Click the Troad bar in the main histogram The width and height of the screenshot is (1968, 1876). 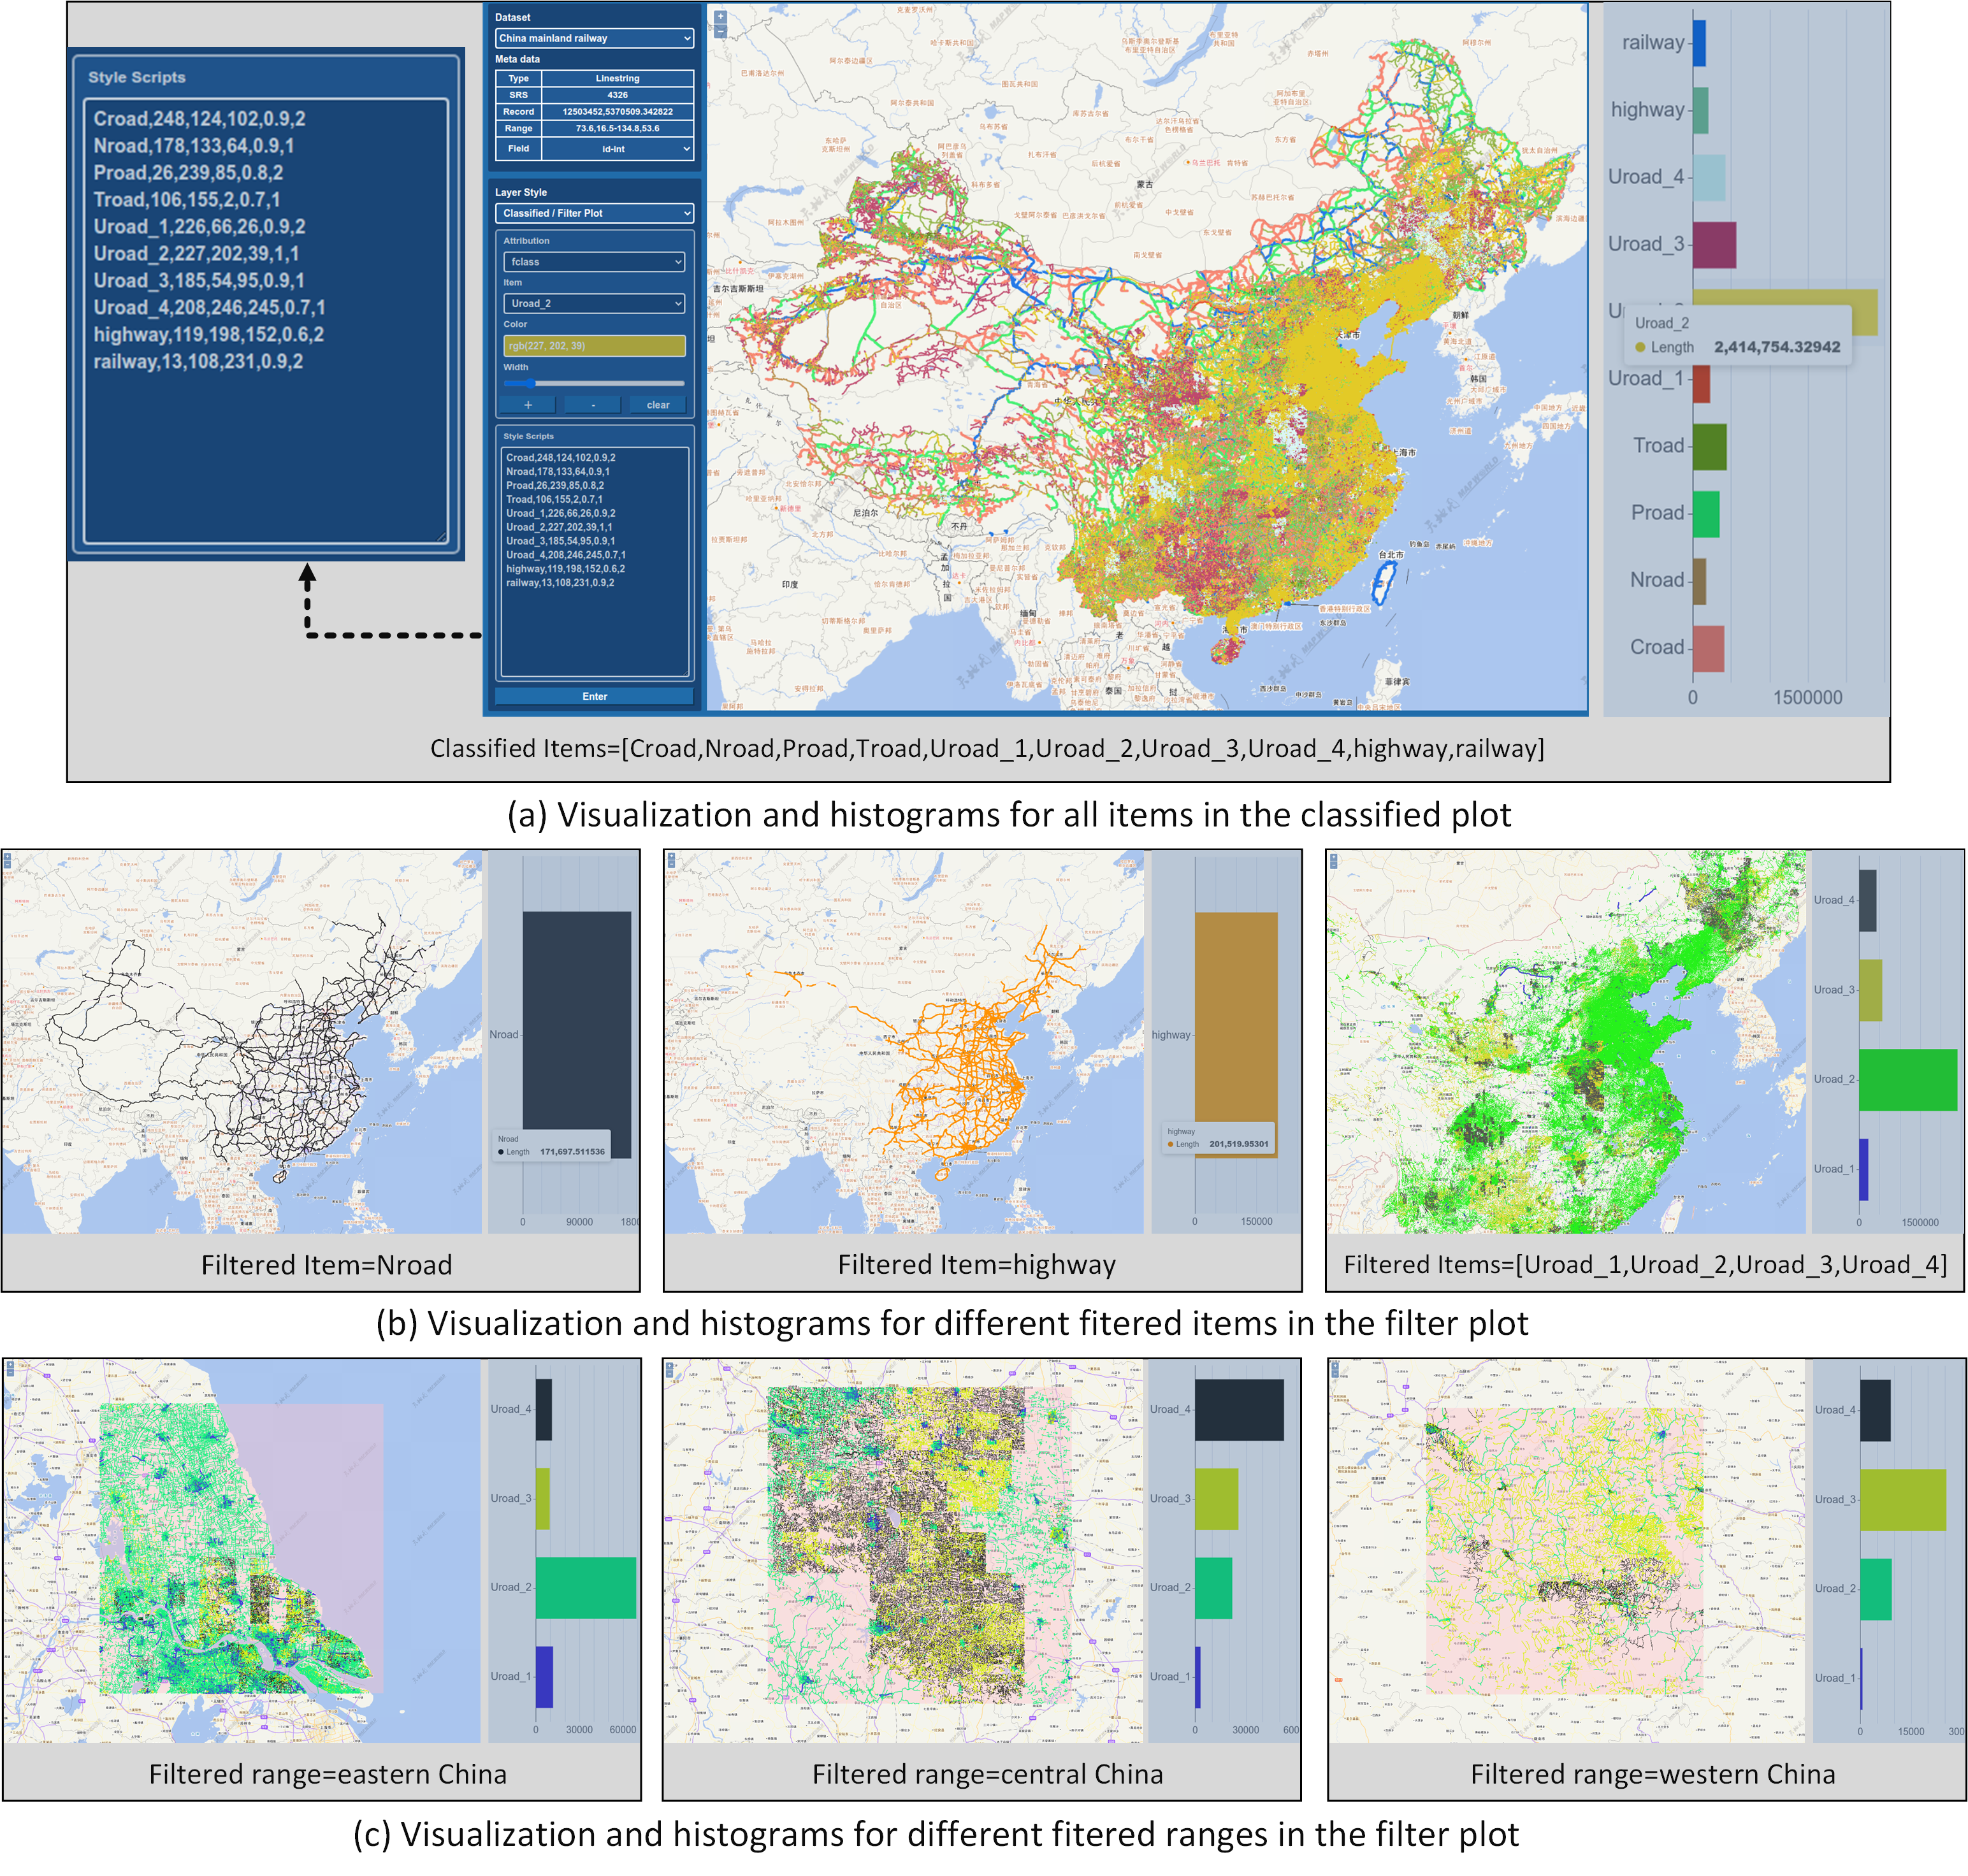click(1709, 447)
